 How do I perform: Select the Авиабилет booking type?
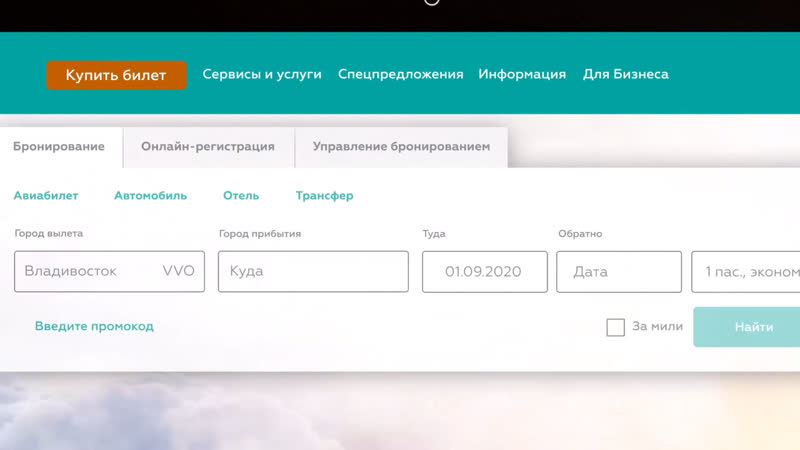coord(46,196)
